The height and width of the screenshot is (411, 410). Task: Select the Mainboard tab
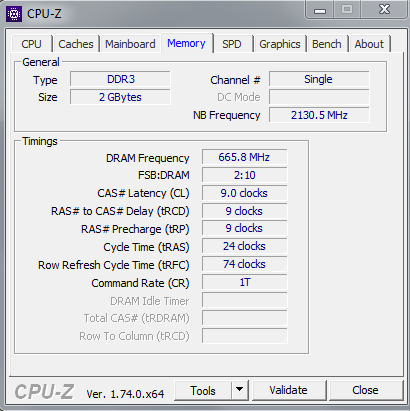tap(130, 44)
